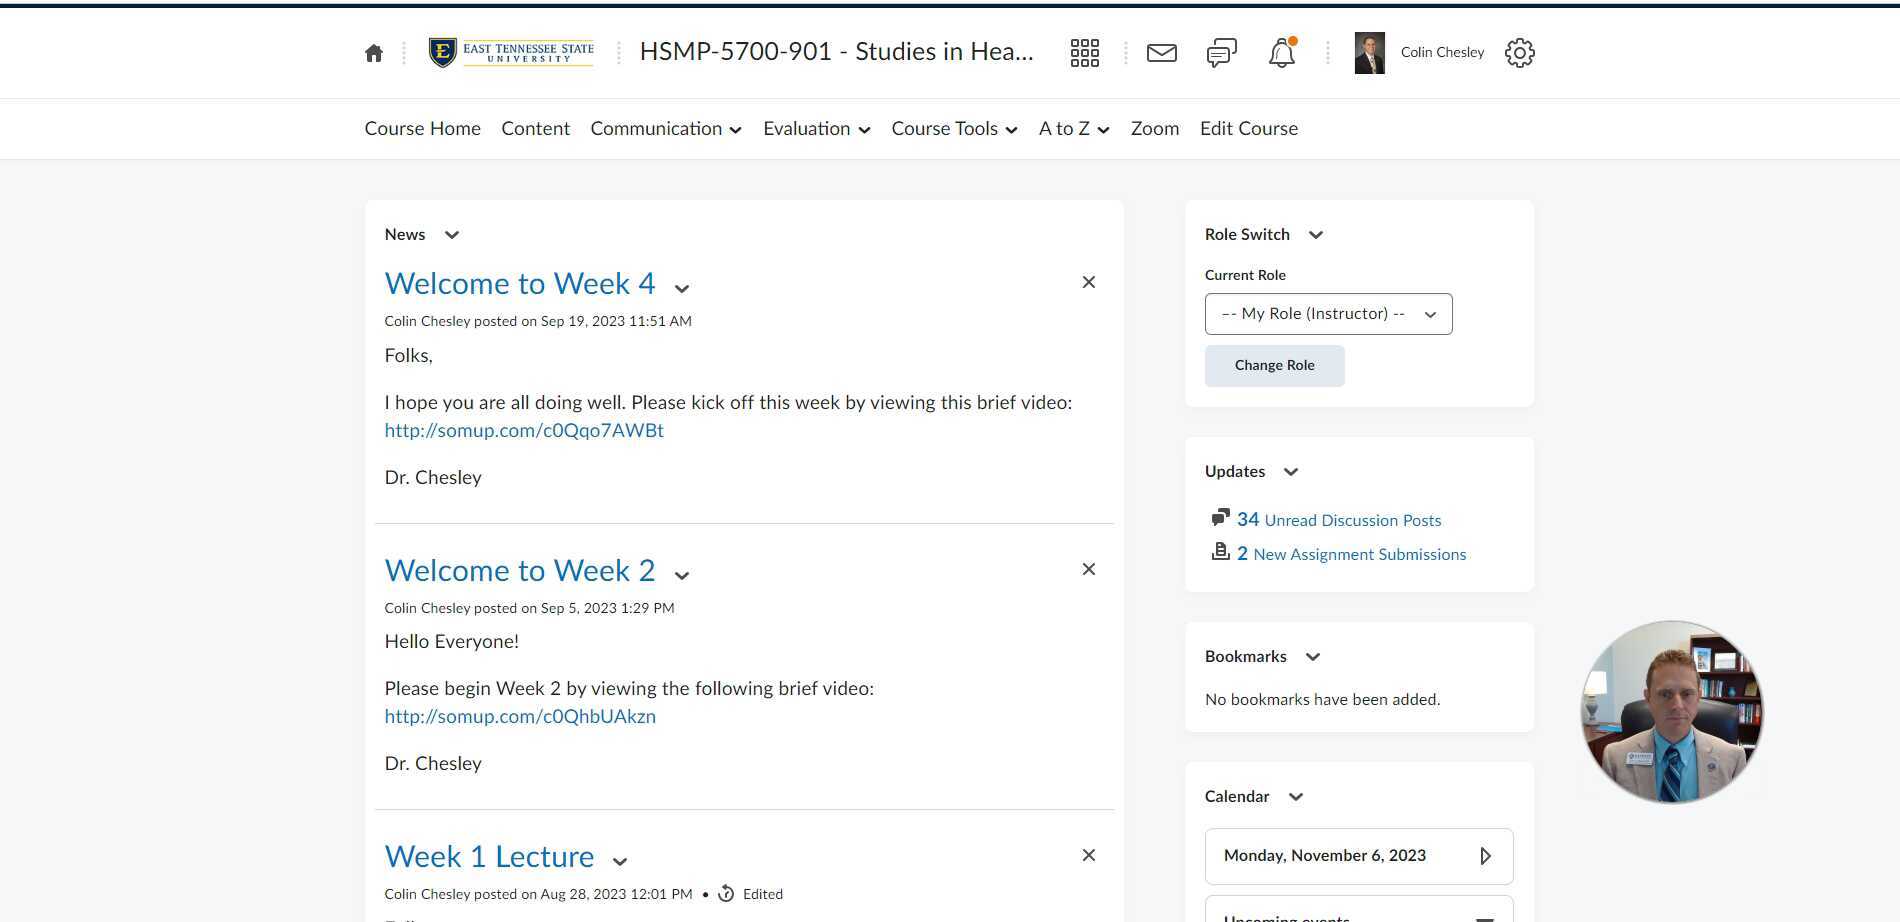This screenshot has width=1900, height=922.
Task: Open the Edit Course menu item
Action: pos(1248,128)
